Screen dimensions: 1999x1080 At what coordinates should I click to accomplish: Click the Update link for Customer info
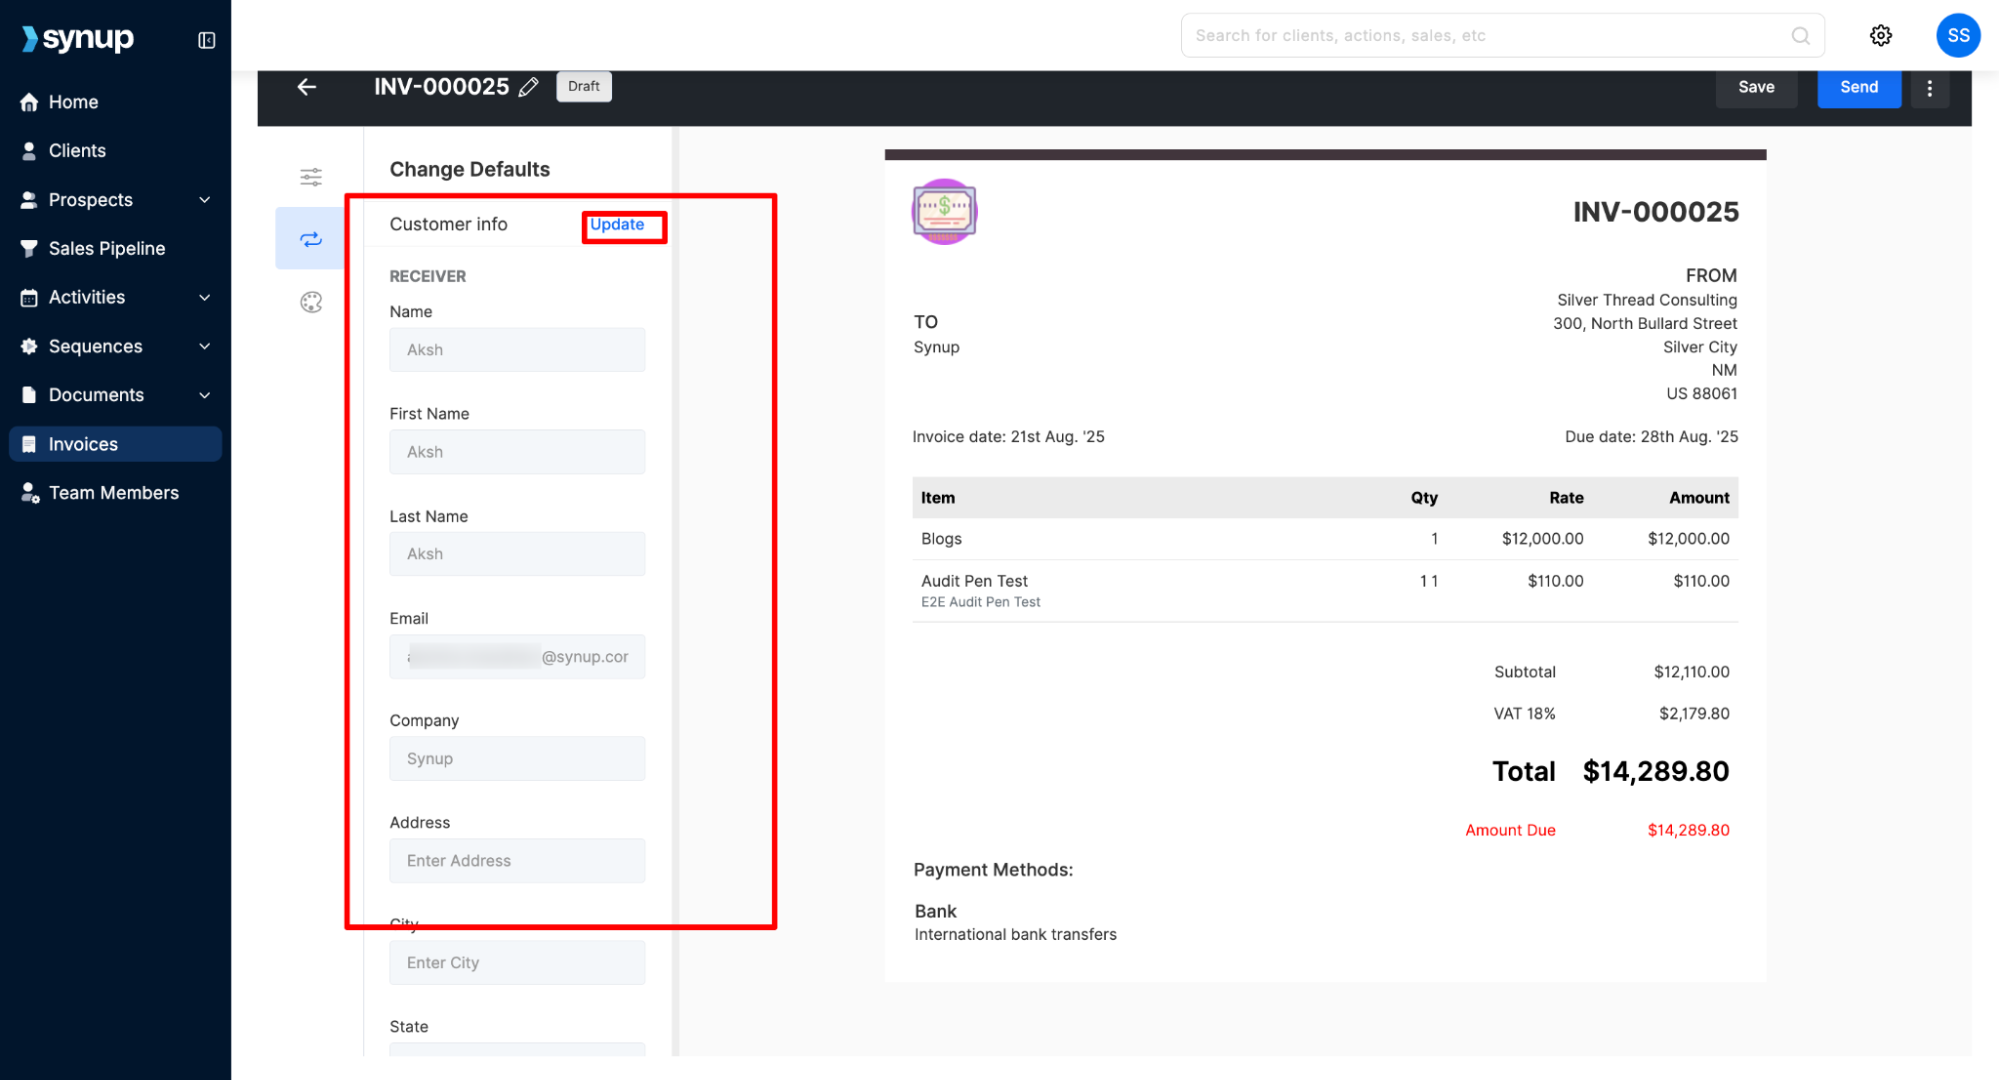click(617, 225)
